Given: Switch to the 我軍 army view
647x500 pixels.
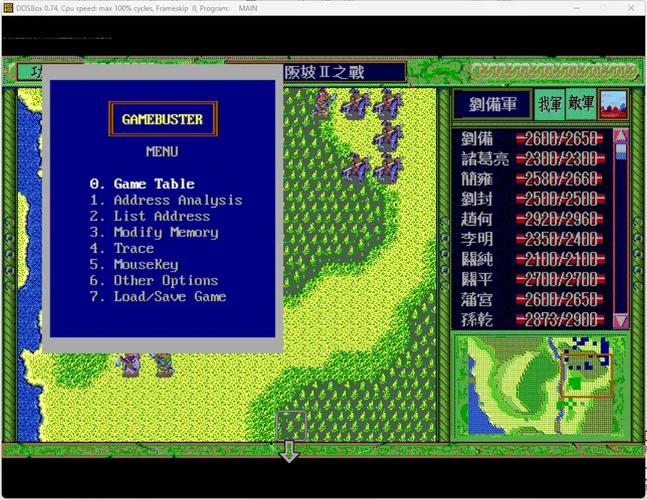Looking at the screenshot, I should 549,103.
